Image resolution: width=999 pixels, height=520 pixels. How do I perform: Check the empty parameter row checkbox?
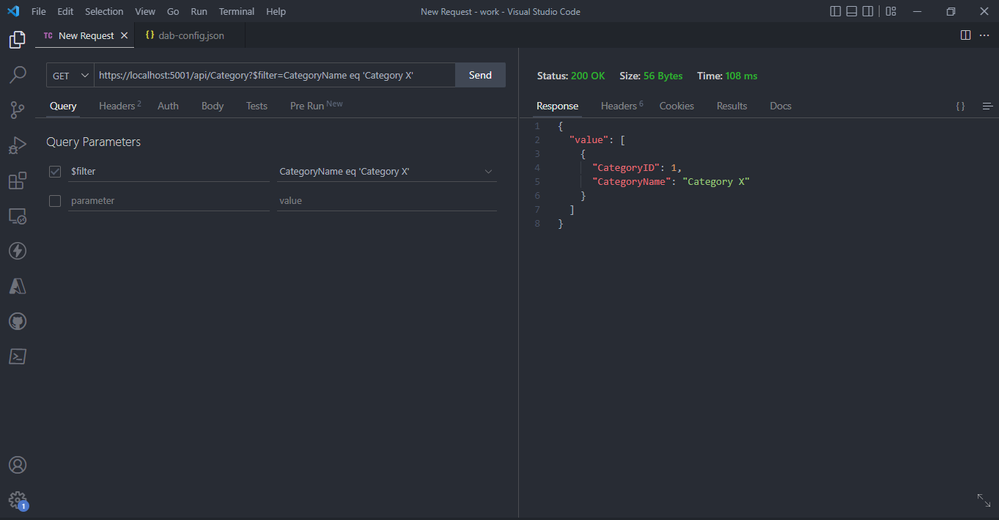55,201
